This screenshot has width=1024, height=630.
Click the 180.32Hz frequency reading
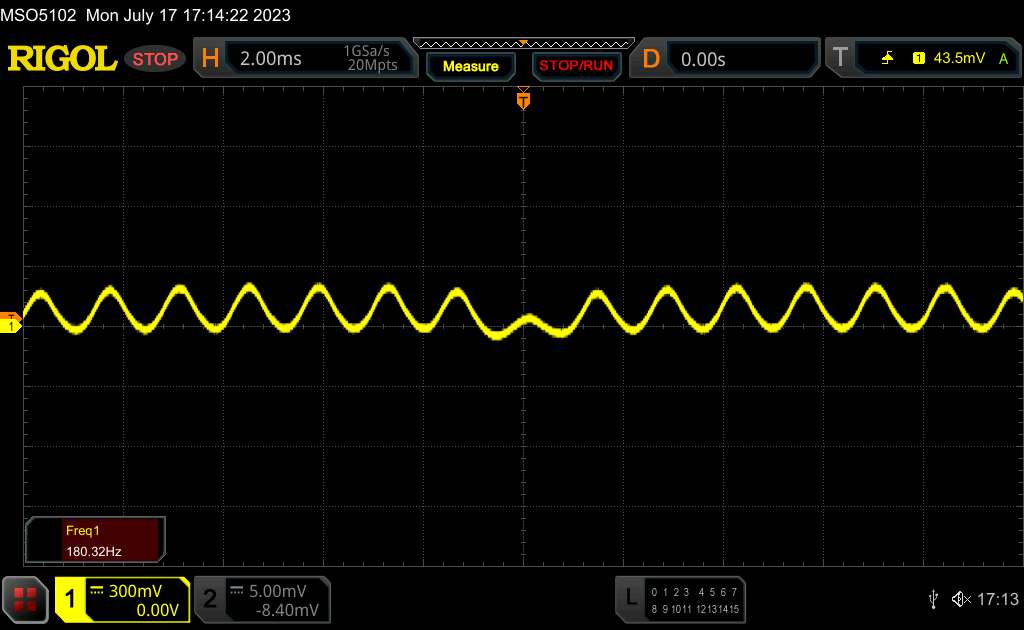coord(93,552)
